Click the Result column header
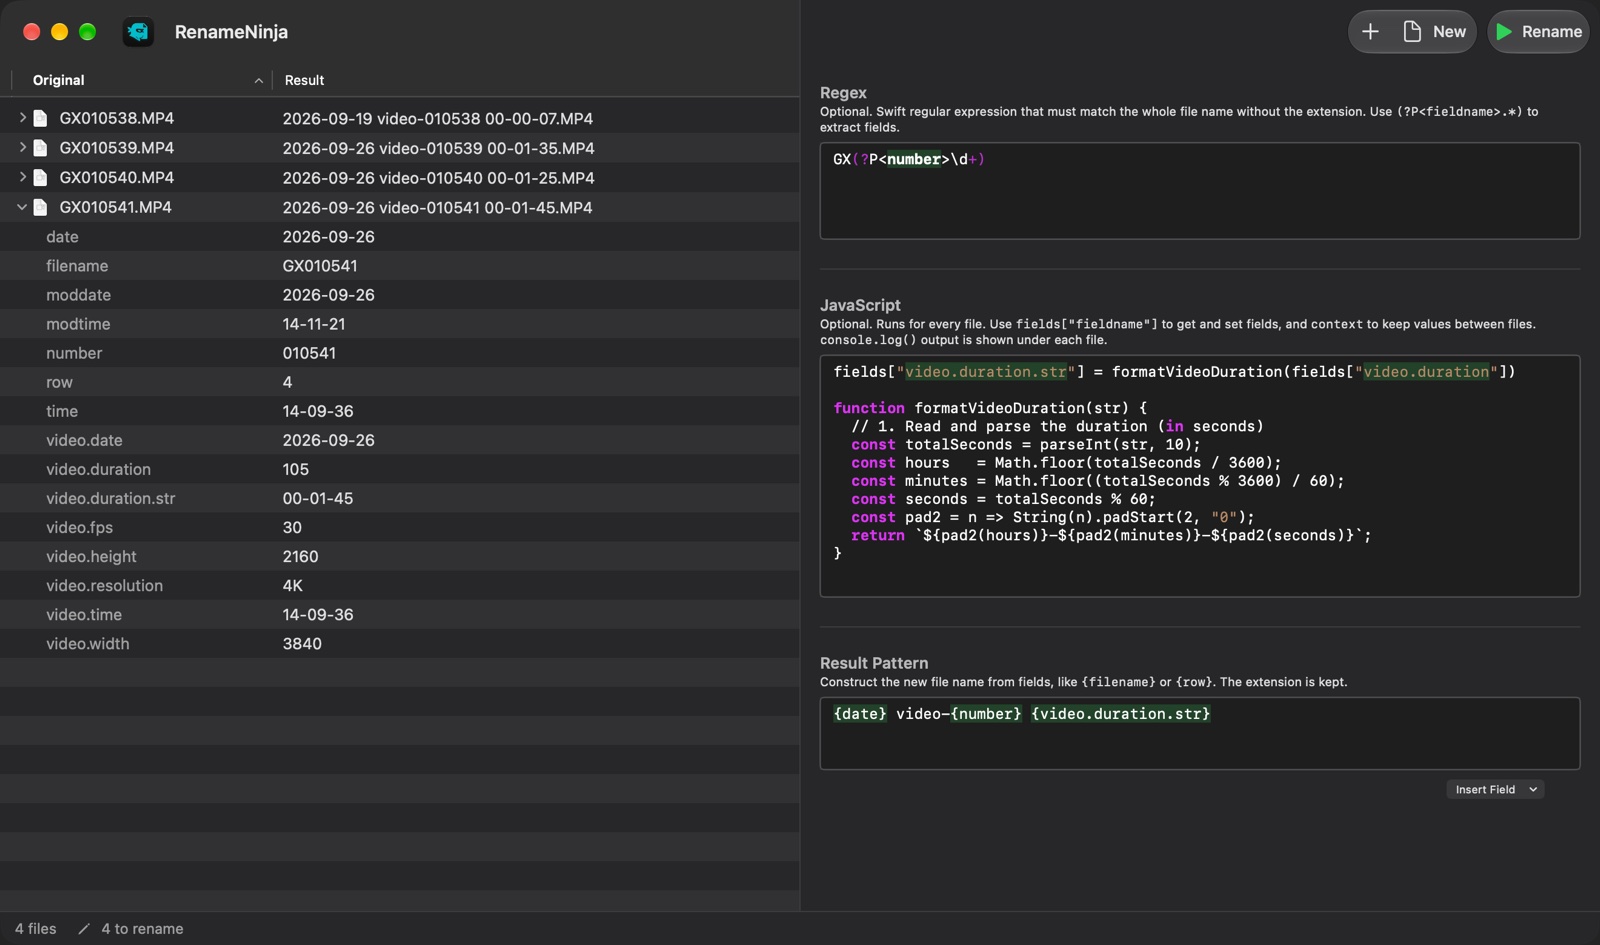Viewport: 1600px width, 945px height. point(304,80)
